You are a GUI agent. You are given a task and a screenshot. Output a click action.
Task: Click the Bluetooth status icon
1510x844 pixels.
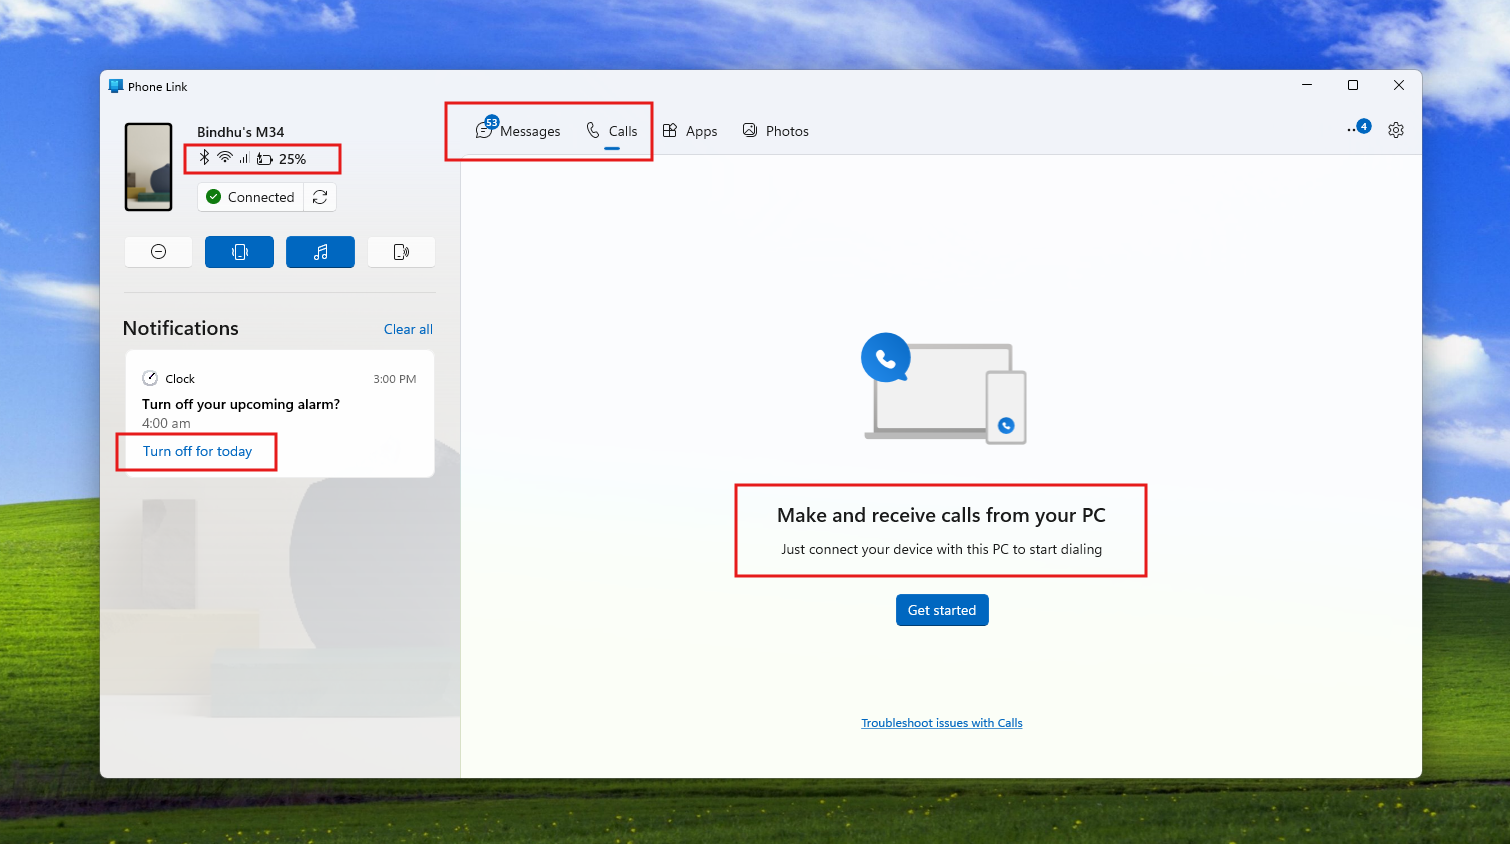click(x=204, y=158)
